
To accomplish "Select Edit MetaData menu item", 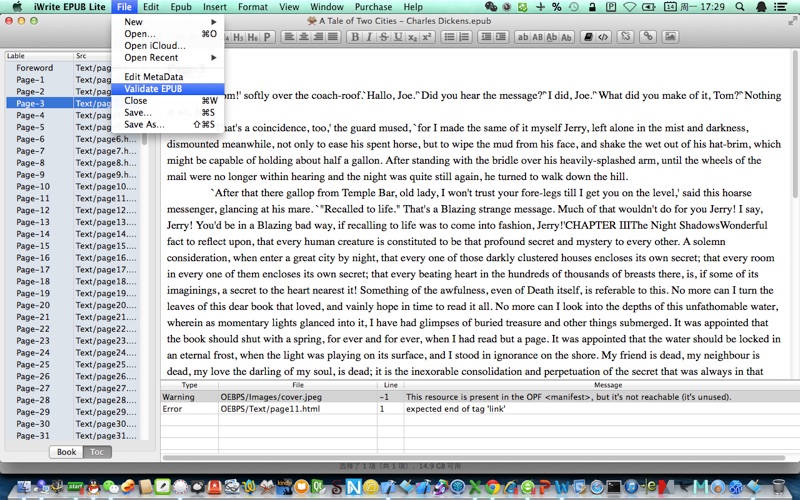I will 168,77.
